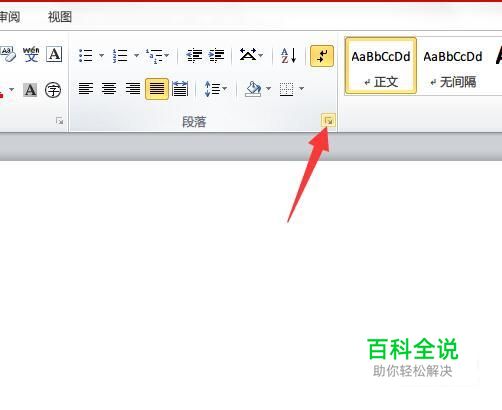Toggle show/hide paragraph marks
502x410 pixels.
pyautogui.click(x=322, y=56)
